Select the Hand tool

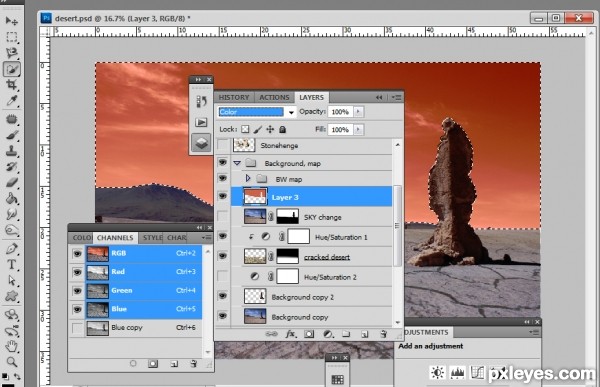11,346
